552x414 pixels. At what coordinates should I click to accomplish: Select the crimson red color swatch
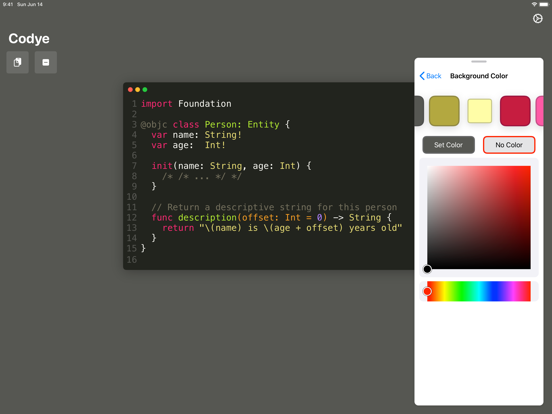515,111
